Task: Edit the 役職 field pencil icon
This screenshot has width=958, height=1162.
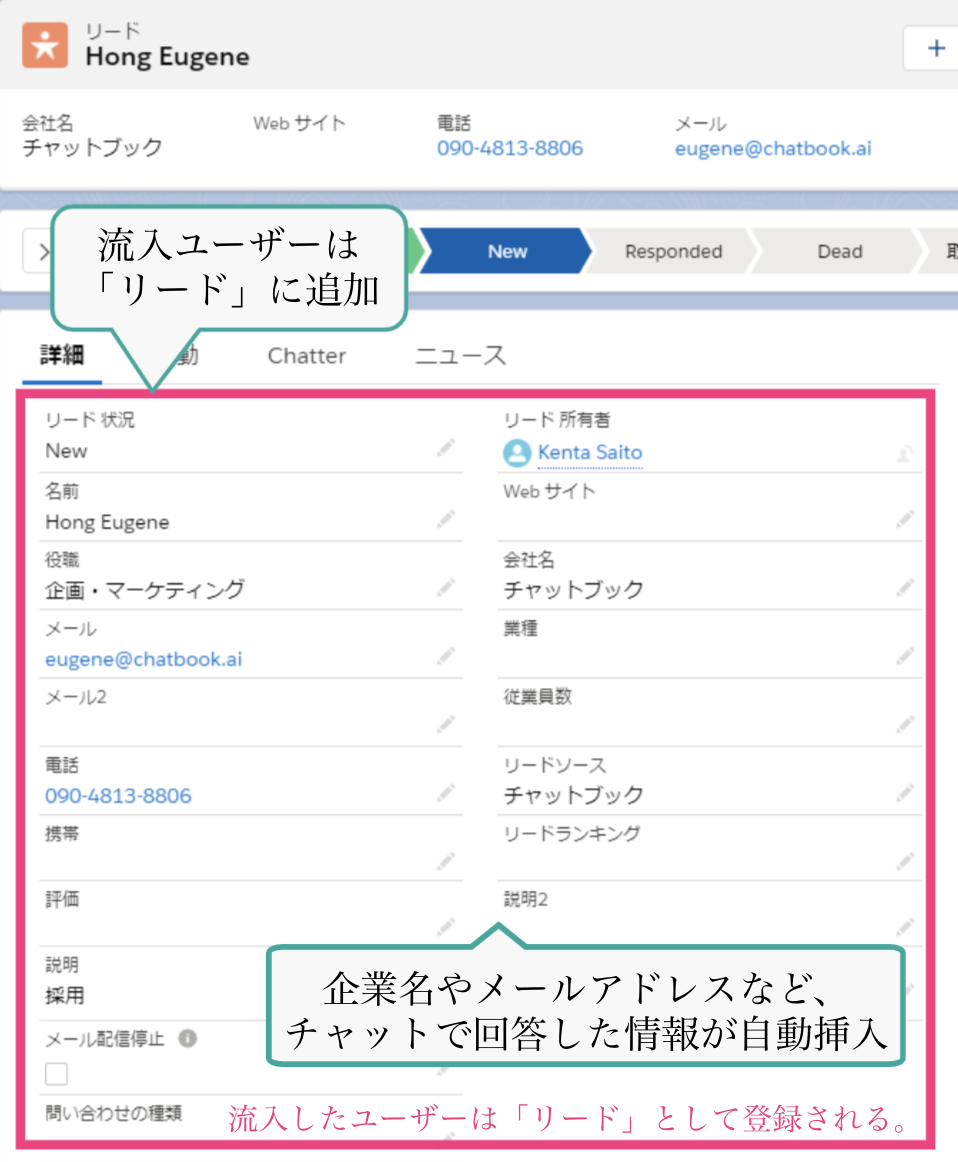Action: [x=445, y=588]
